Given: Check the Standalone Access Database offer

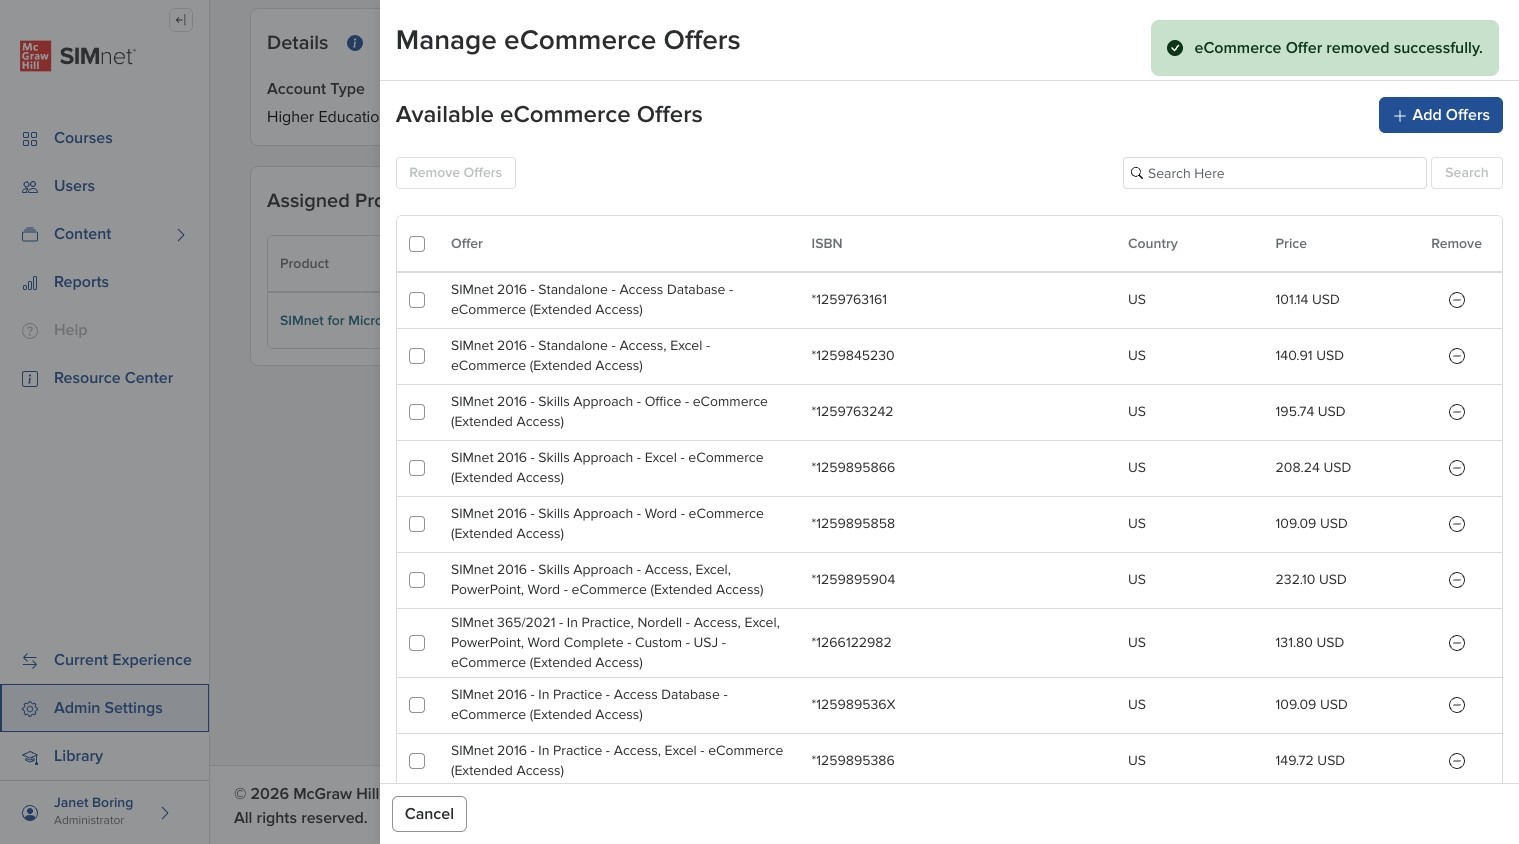Looking at the screenshot, I should [417, 300].
